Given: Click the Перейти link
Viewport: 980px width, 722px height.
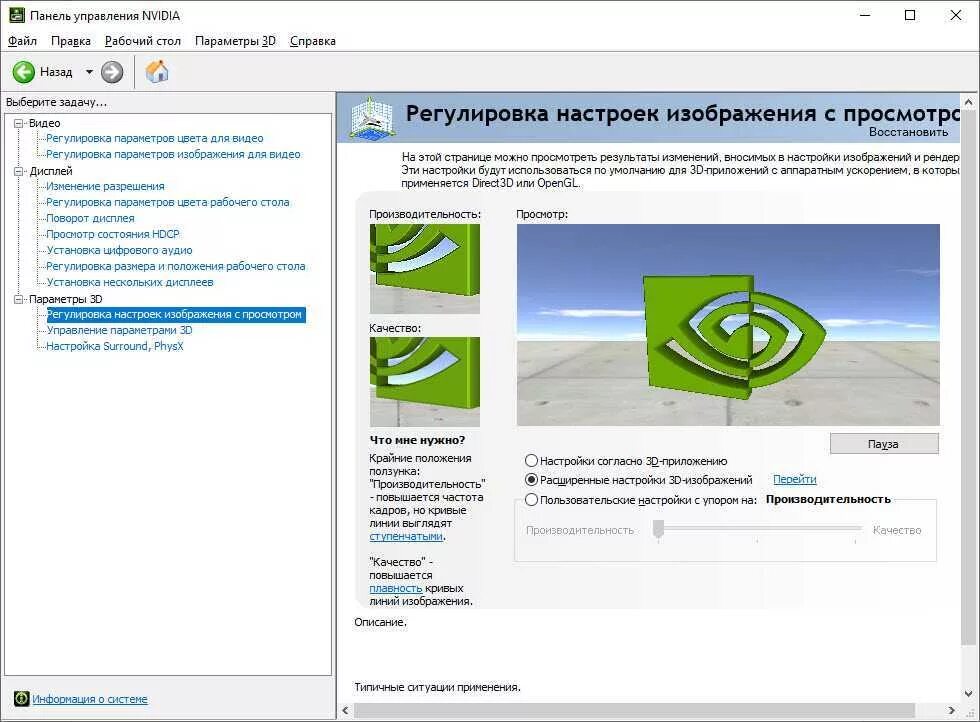Looking at the screenshot, I should pyautogui.click(x=794, y=479).
